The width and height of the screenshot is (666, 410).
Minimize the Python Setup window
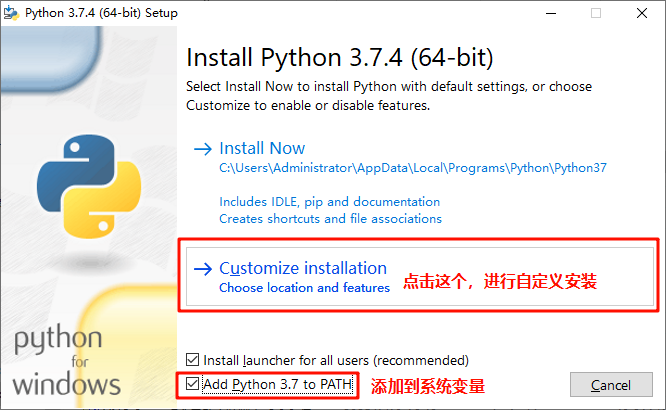(x=551, y=14)
